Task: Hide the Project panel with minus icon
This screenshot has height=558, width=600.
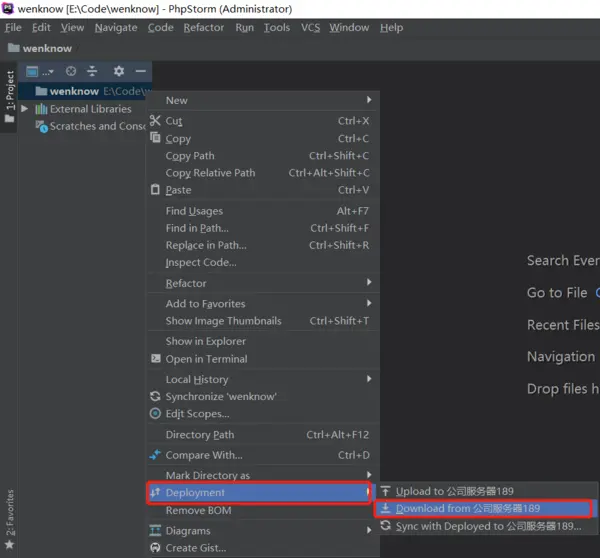Action: click(x=140, y=71)
